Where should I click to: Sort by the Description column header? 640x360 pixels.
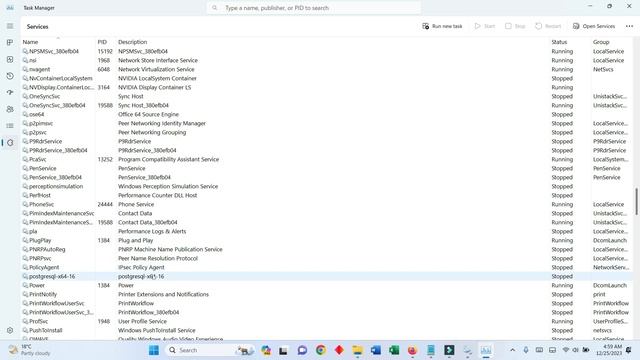[132, 42]
